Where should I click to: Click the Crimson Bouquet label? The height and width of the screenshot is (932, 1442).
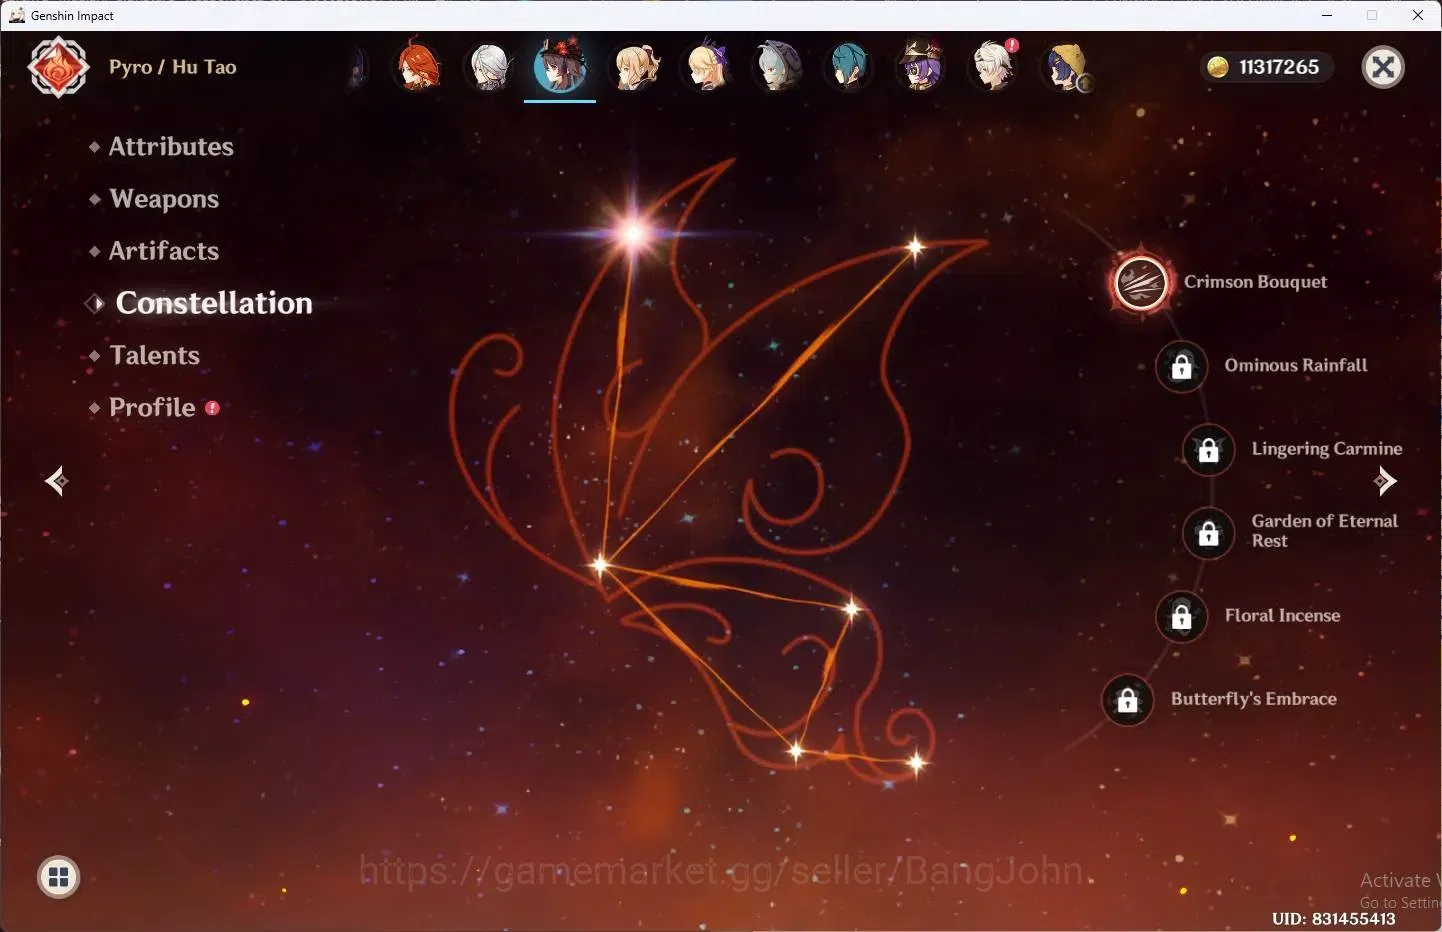[x=1255, y=282]
